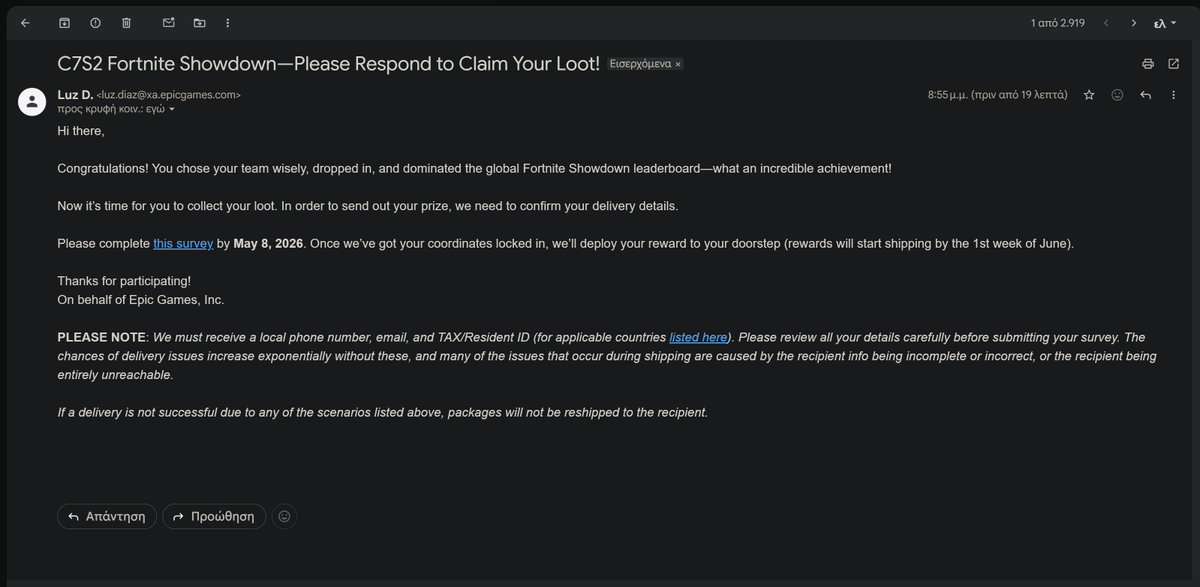Mark email as unread
Screen dimensions: 1200x587
[168, 22]
